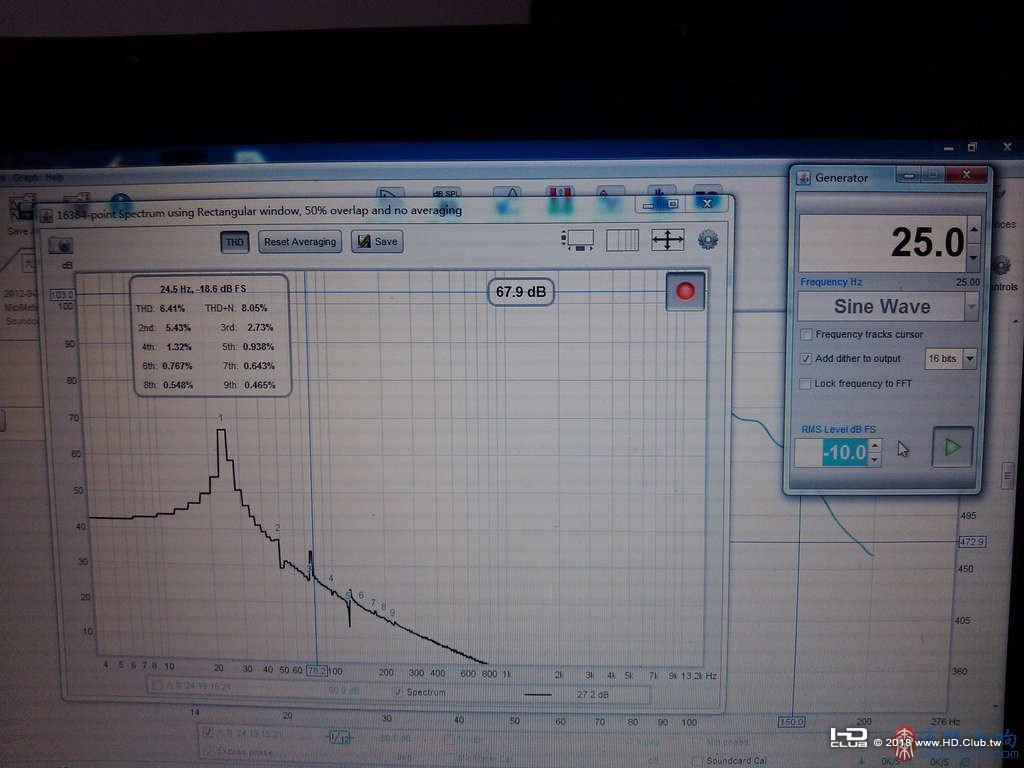Play the generator signal

click(952, 447)
